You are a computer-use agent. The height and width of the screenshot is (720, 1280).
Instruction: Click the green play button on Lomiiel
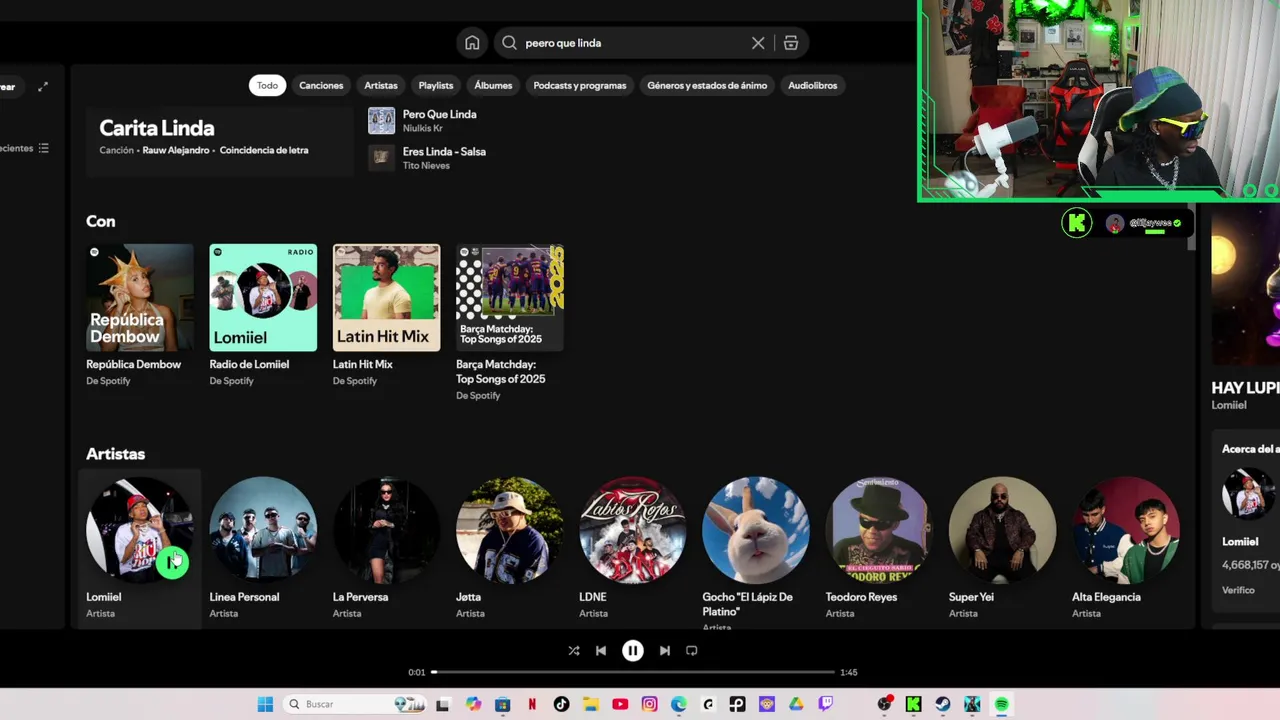tap(172, 562)
